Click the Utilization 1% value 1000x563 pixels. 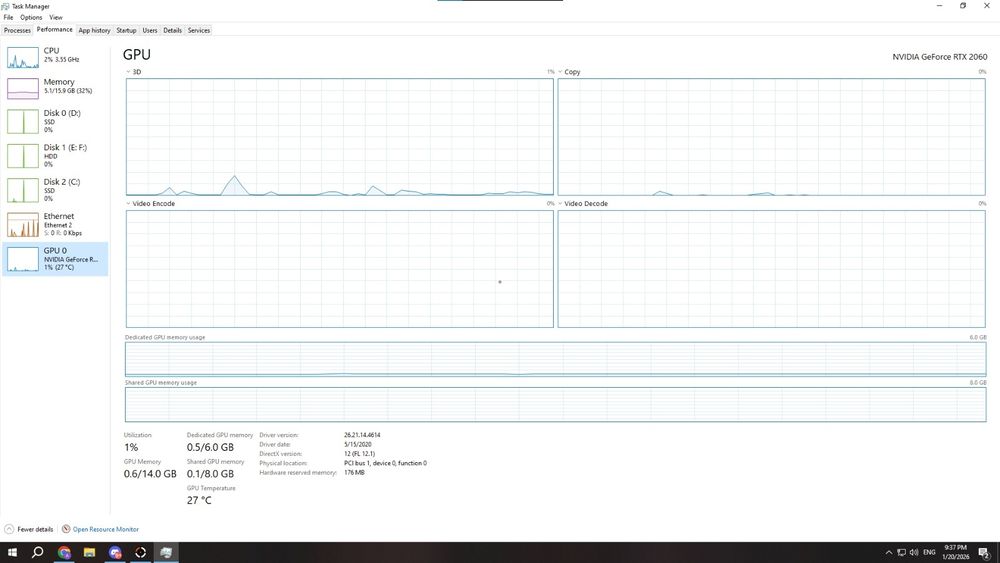coord(131,448)
